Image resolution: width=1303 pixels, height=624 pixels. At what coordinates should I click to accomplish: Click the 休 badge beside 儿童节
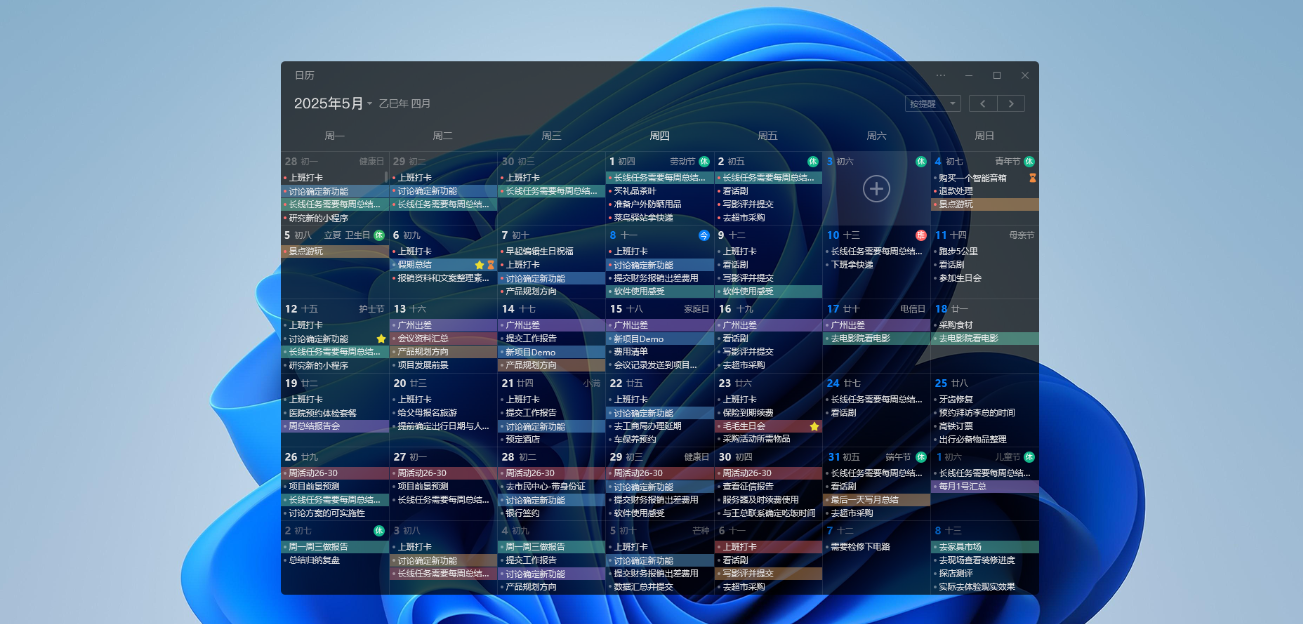point(1029,457)
